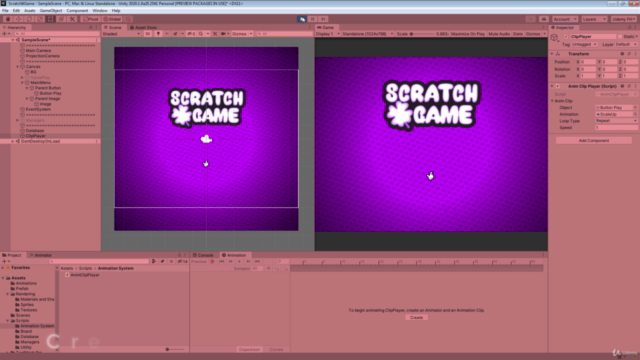Collapse the Rendering folder in Project

8,294
